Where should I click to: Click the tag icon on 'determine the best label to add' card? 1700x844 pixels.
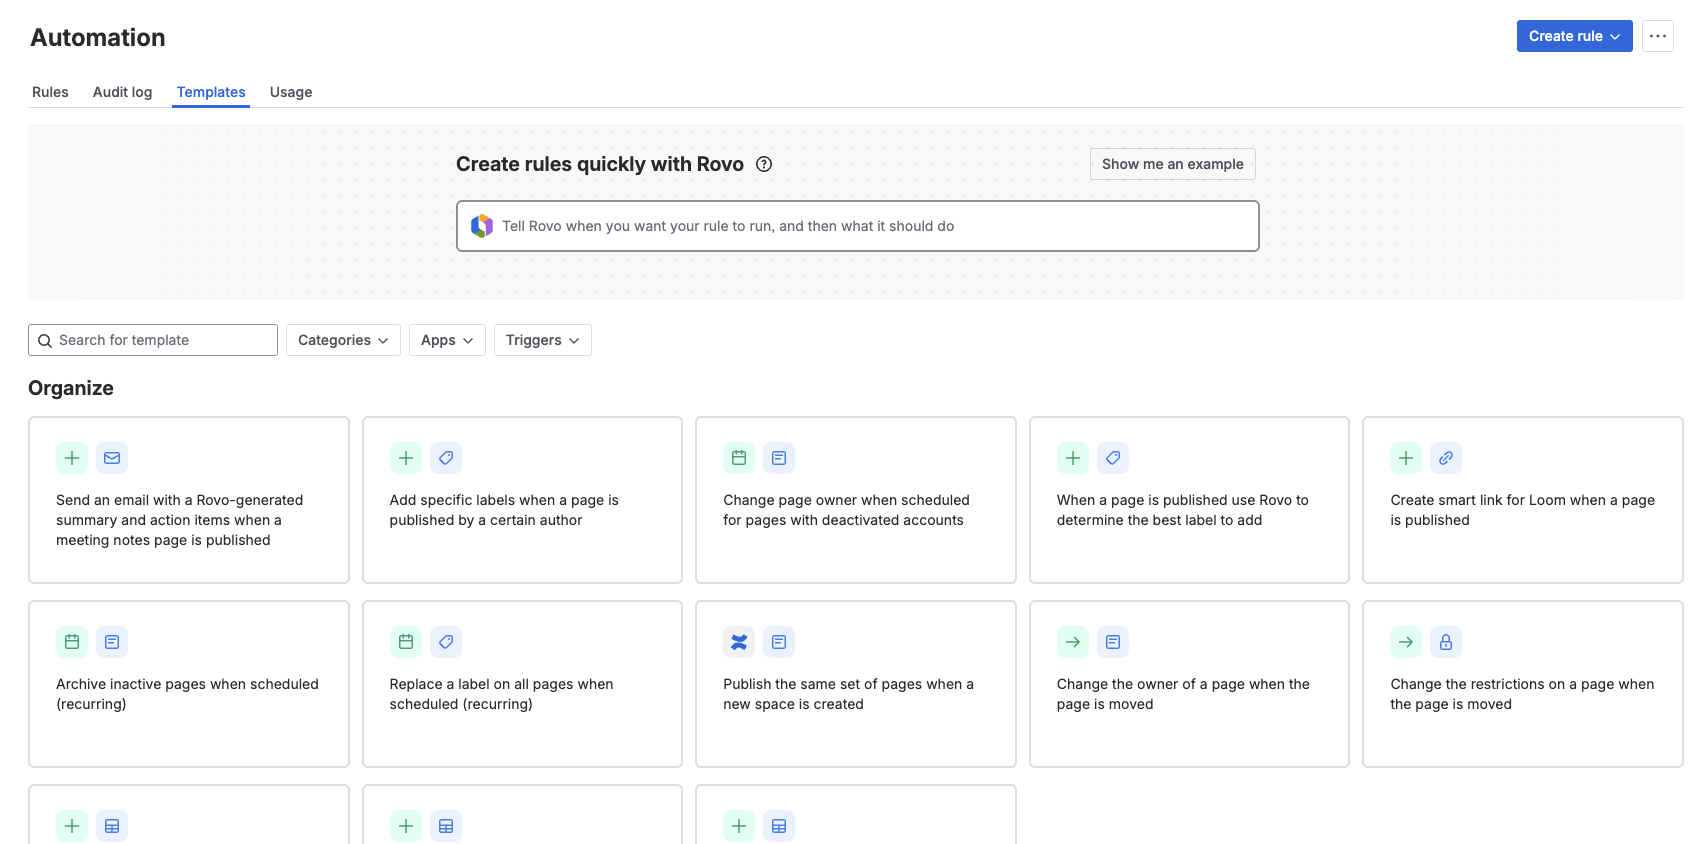point(1113,458)
